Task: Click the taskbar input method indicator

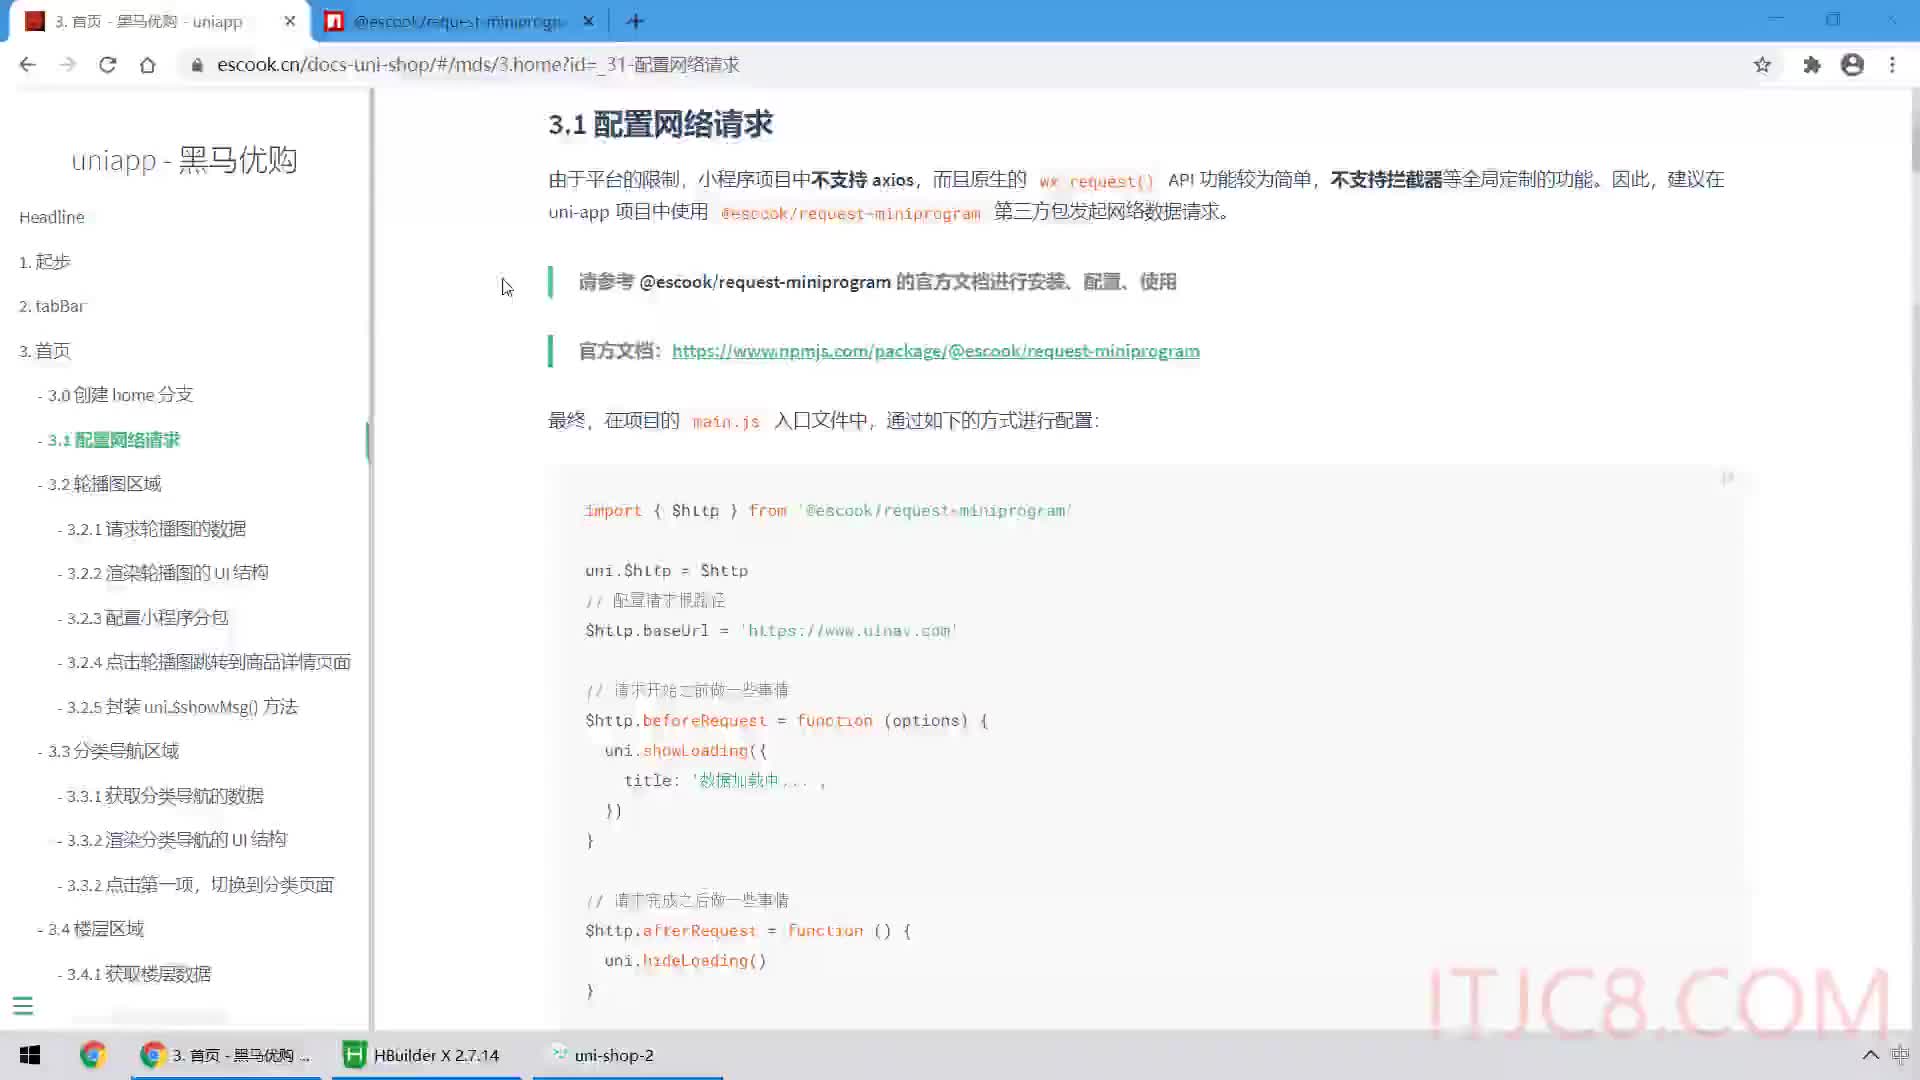Action: pyautogui.click(x=1901, y=1055)
